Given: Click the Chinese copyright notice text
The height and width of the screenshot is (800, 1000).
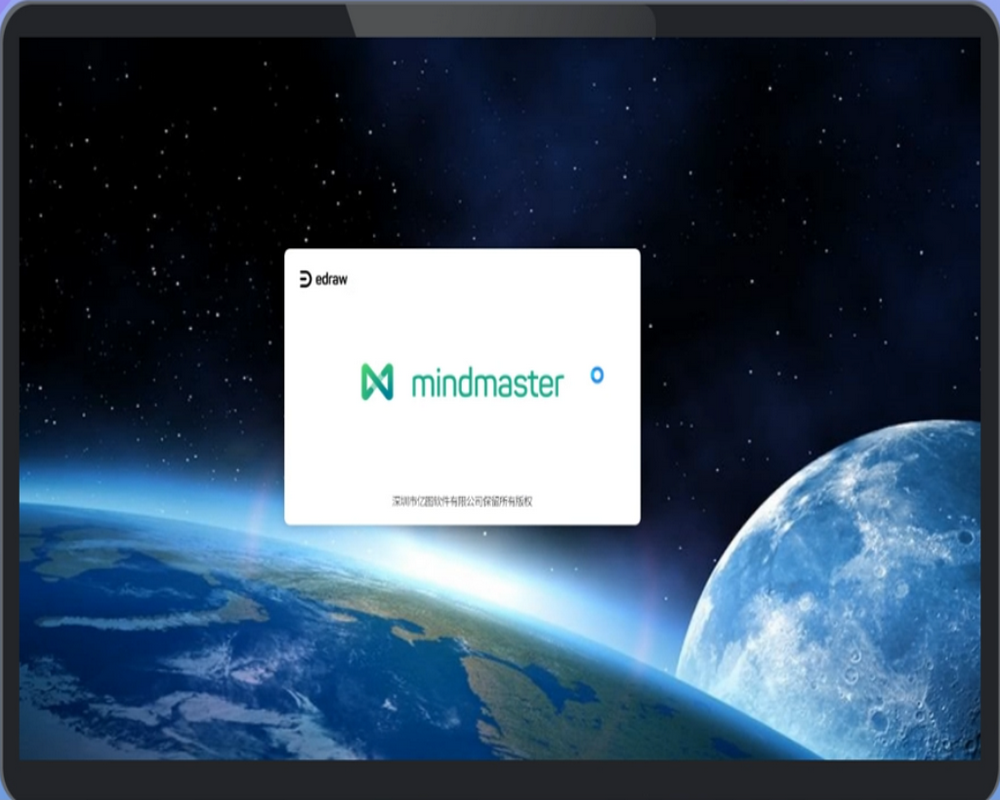Looking at the screenshot, I should 462,501.
